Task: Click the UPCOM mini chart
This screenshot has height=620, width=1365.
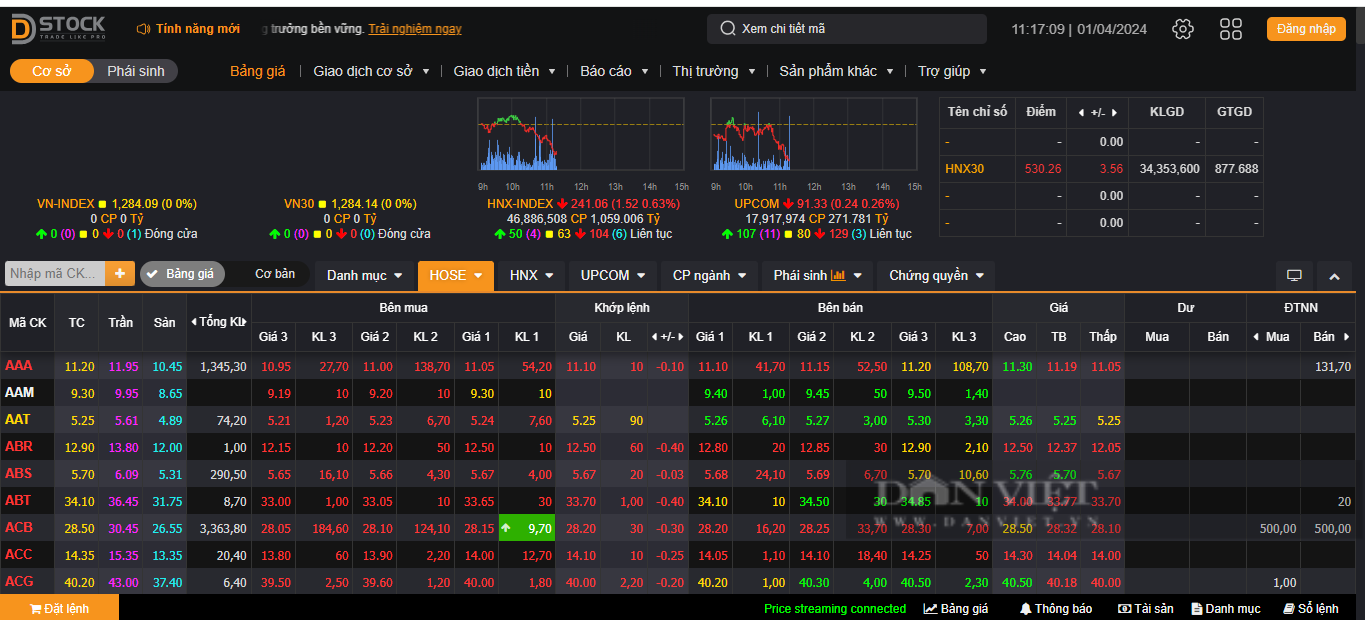Action: [813, 135]
